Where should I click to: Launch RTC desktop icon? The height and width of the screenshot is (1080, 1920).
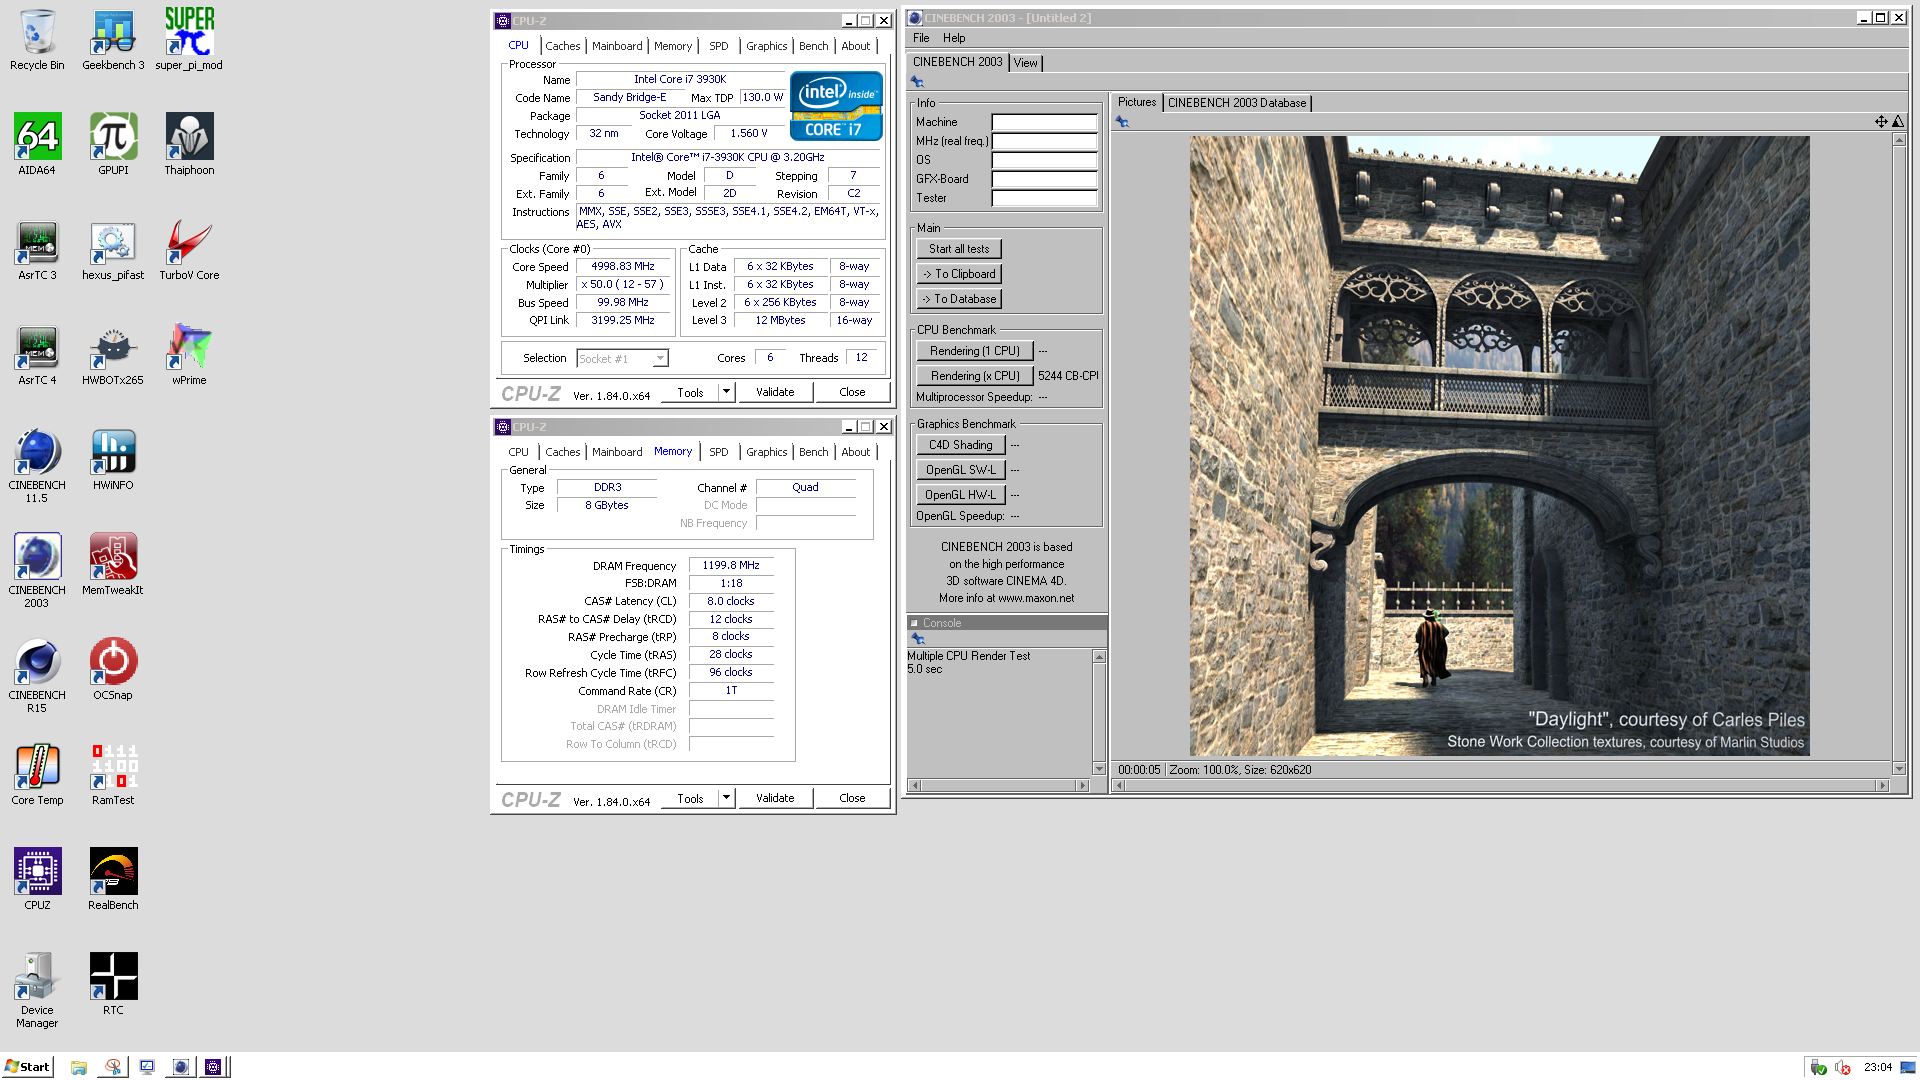[113, 985]
